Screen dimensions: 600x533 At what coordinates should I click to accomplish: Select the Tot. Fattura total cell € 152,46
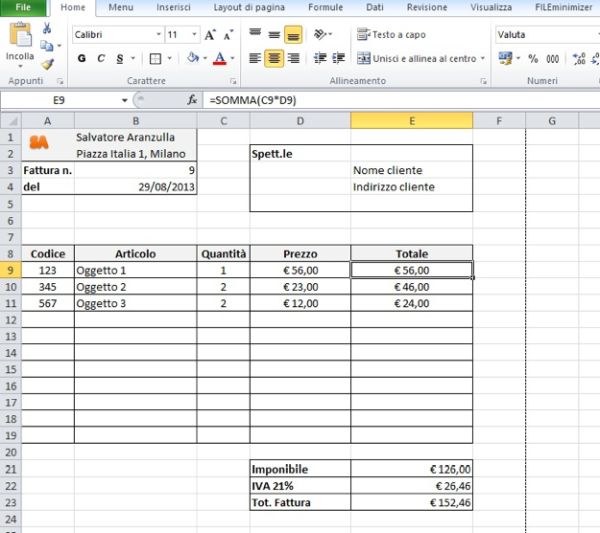411,502
